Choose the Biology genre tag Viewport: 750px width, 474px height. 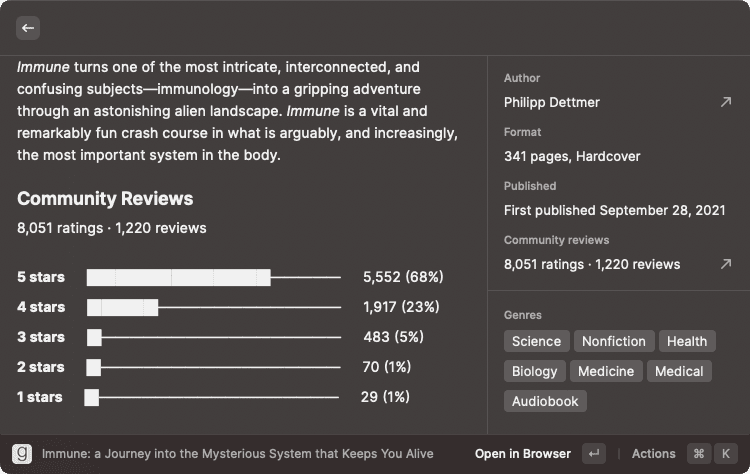click(x=534, y=371)
